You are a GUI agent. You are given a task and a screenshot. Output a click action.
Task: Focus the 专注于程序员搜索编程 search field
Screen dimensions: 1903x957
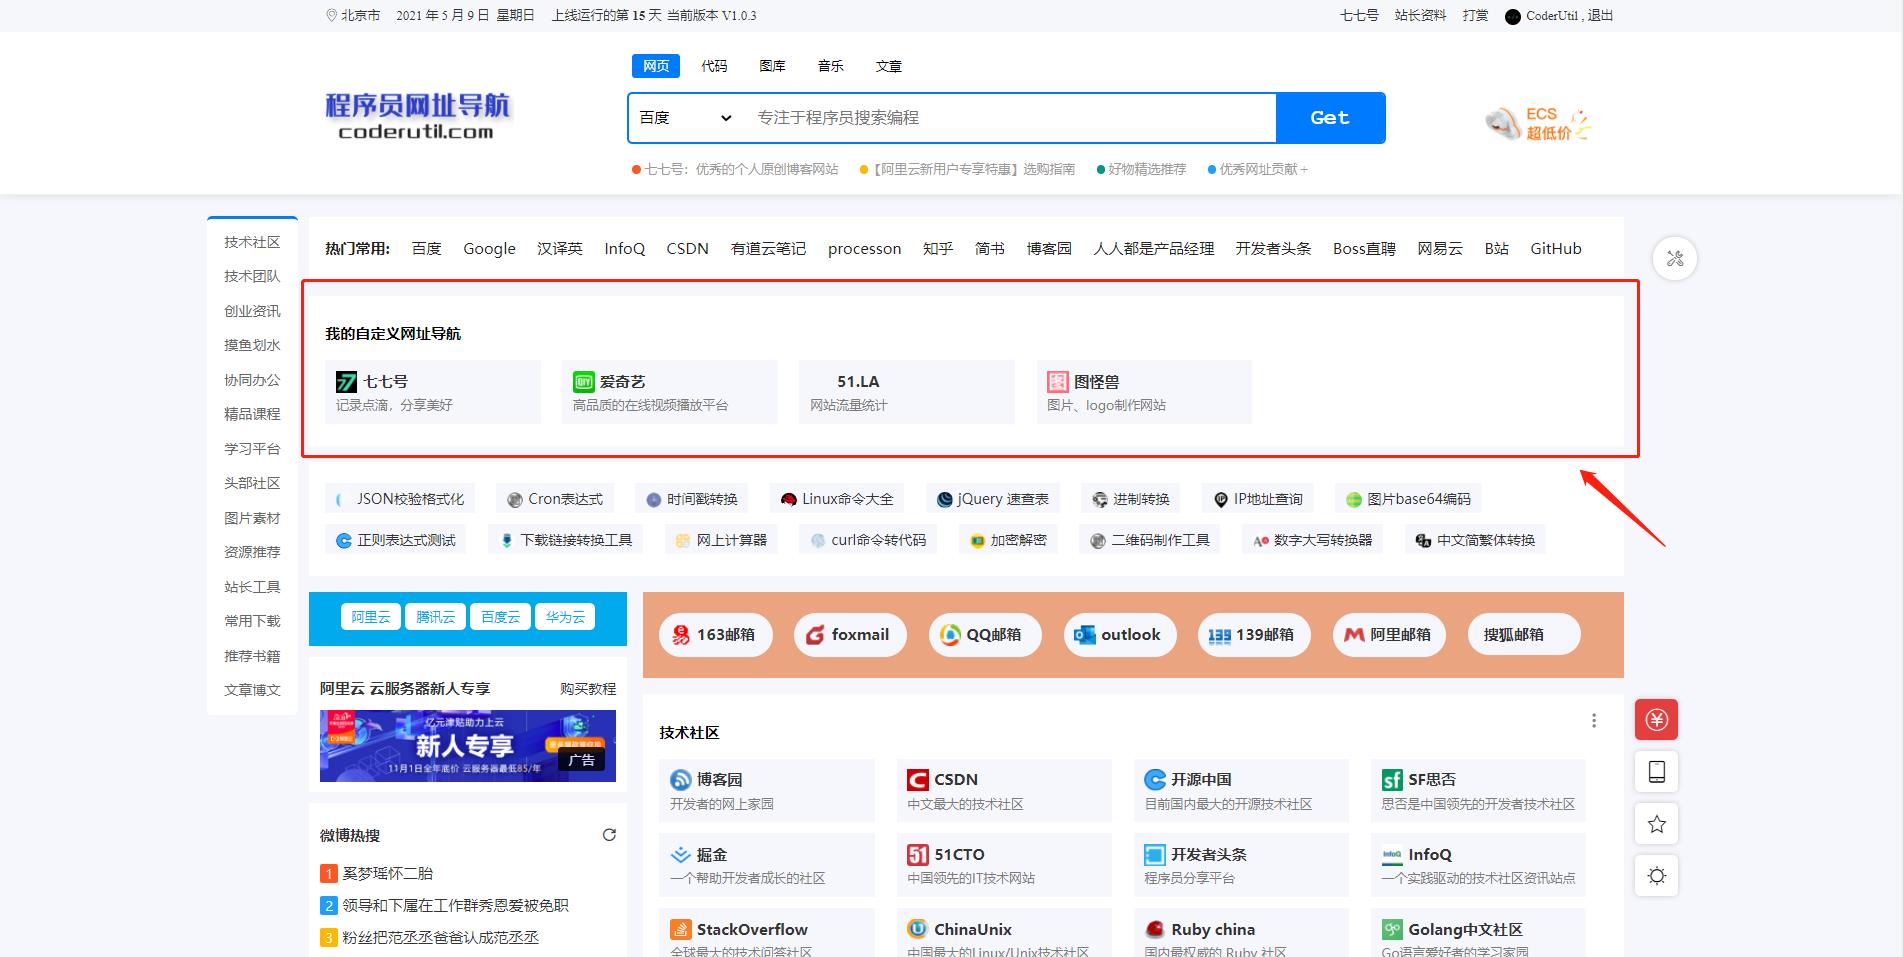point(1010,118)
